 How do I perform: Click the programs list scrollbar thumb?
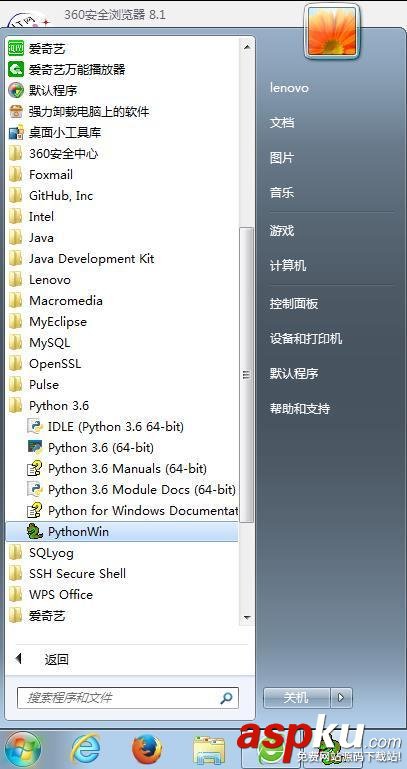247,375
